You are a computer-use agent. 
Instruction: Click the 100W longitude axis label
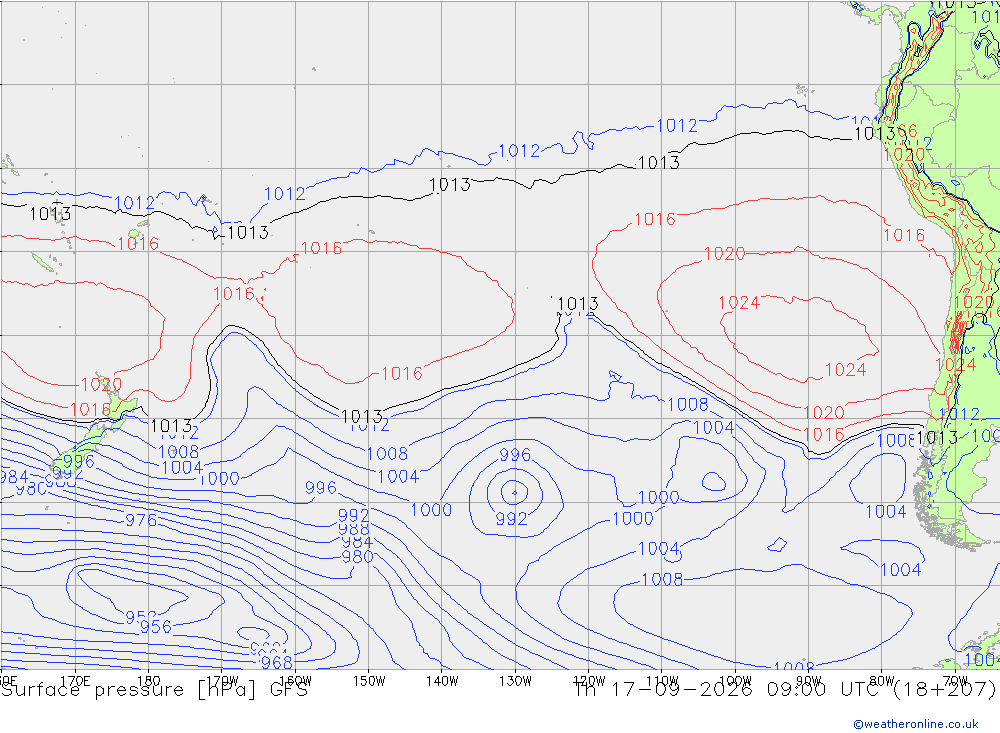735,681
